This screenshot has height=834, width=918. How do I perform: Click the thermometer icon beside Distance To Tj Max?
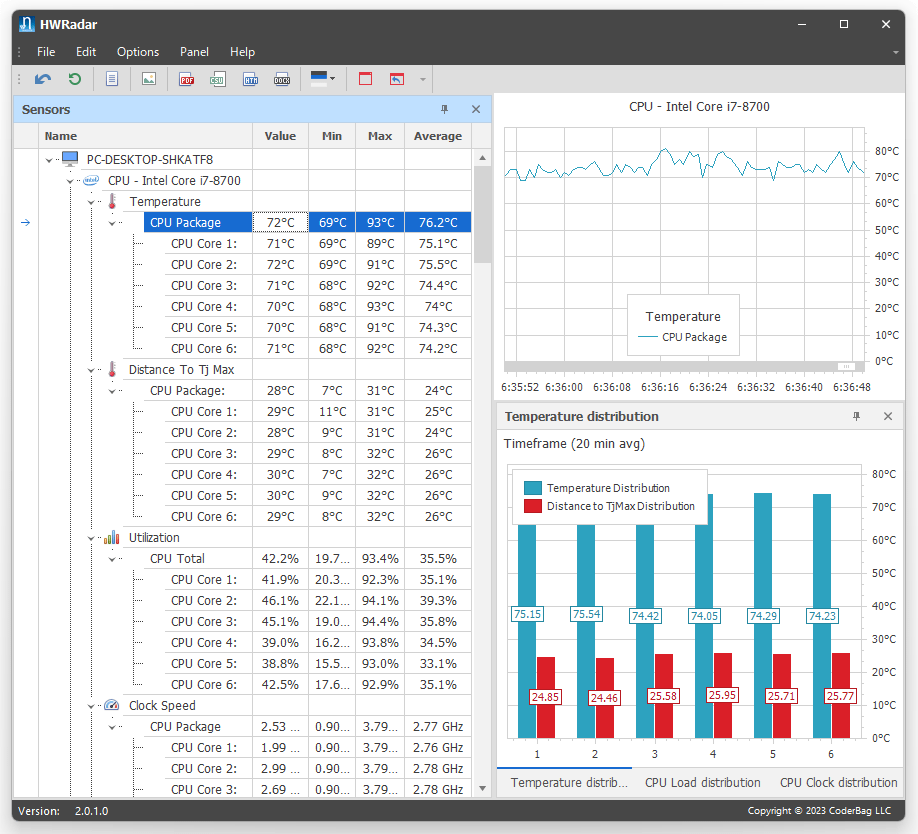(x=112, y=369)
